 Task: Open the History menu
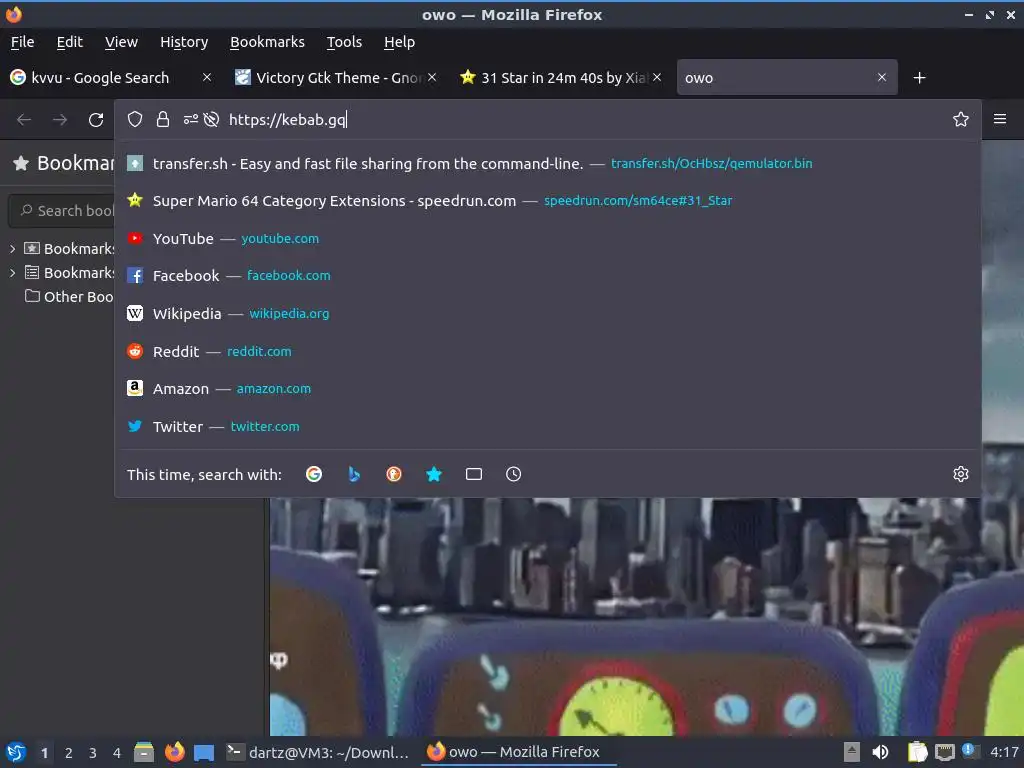click(x=184, y=42)
